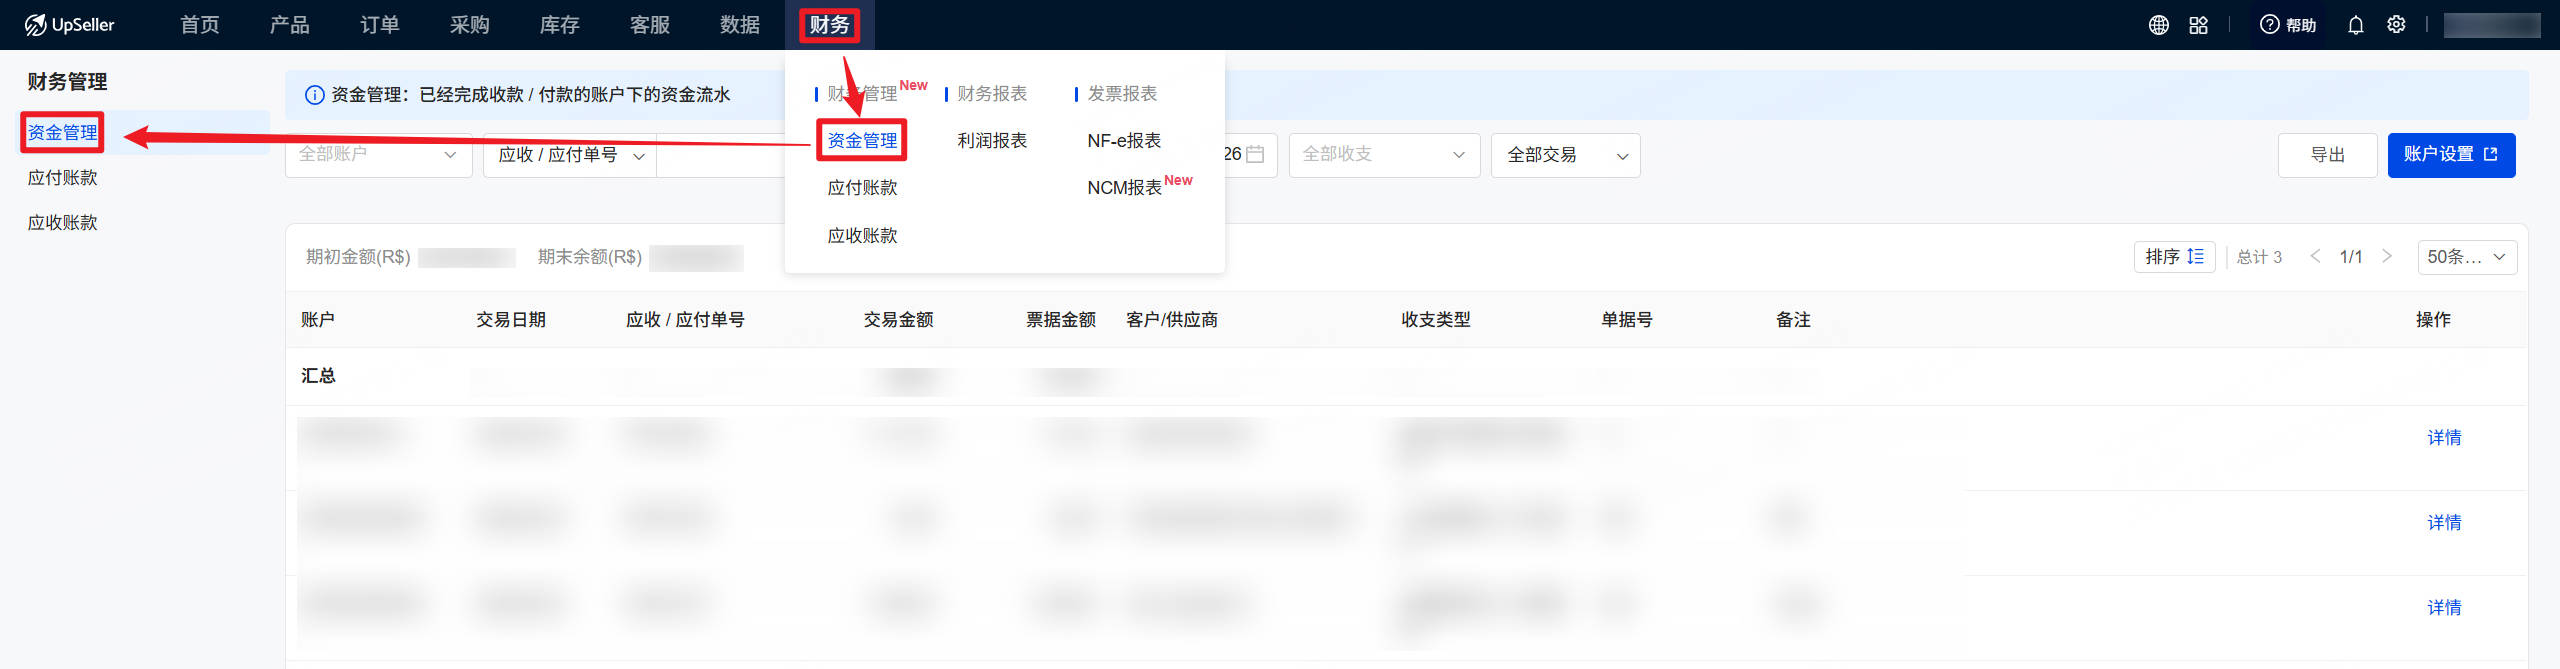This screenshot has height=669, width=2560.
Task: Click the help question mark icon
Action: pyautogui.click(x=2269, y=24)
